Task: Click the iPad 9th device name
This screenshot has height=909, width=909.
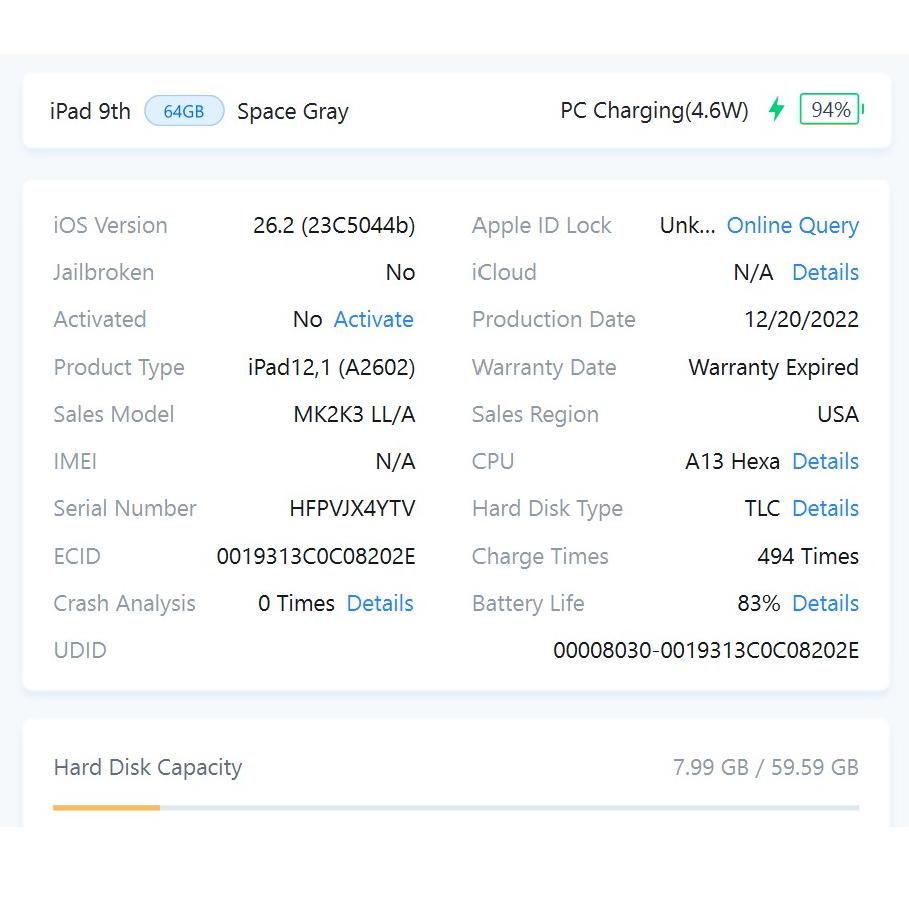Action: click(90, 111)
